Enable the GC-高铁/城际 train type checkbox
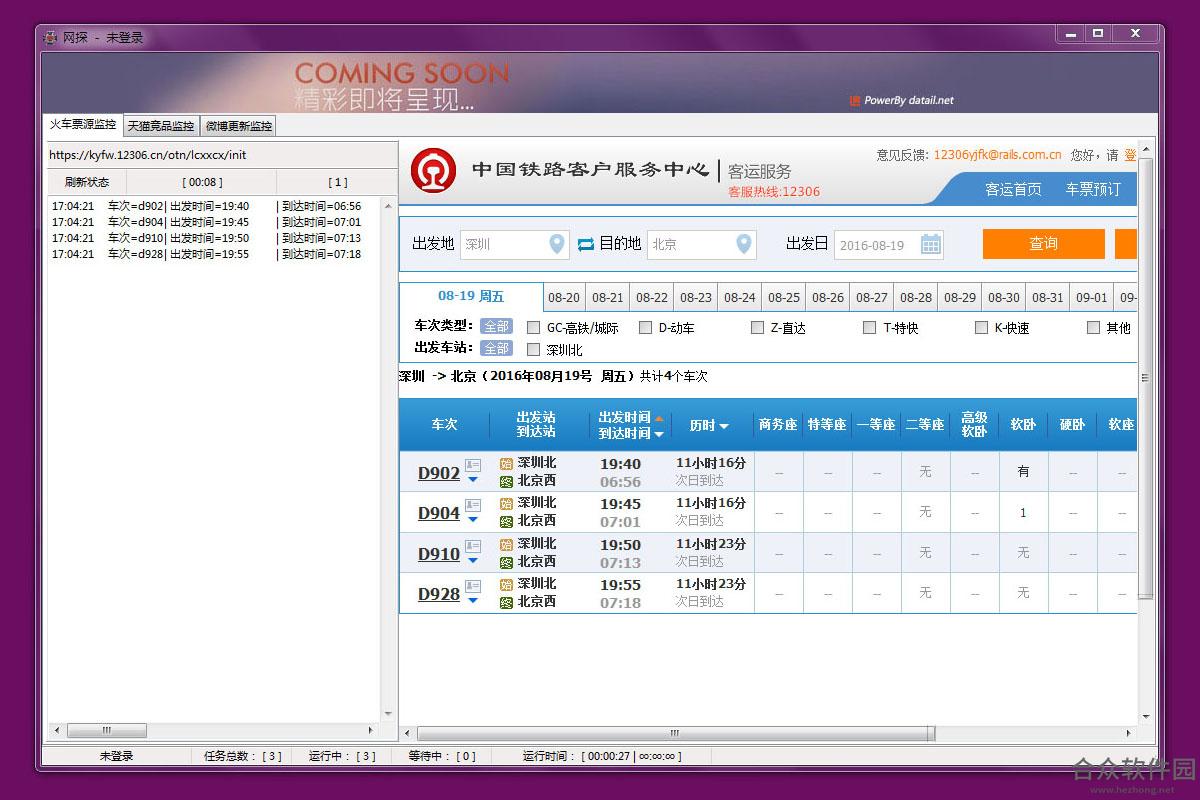This screenshot has width=1200, height=800. click(x=534, y=327)
